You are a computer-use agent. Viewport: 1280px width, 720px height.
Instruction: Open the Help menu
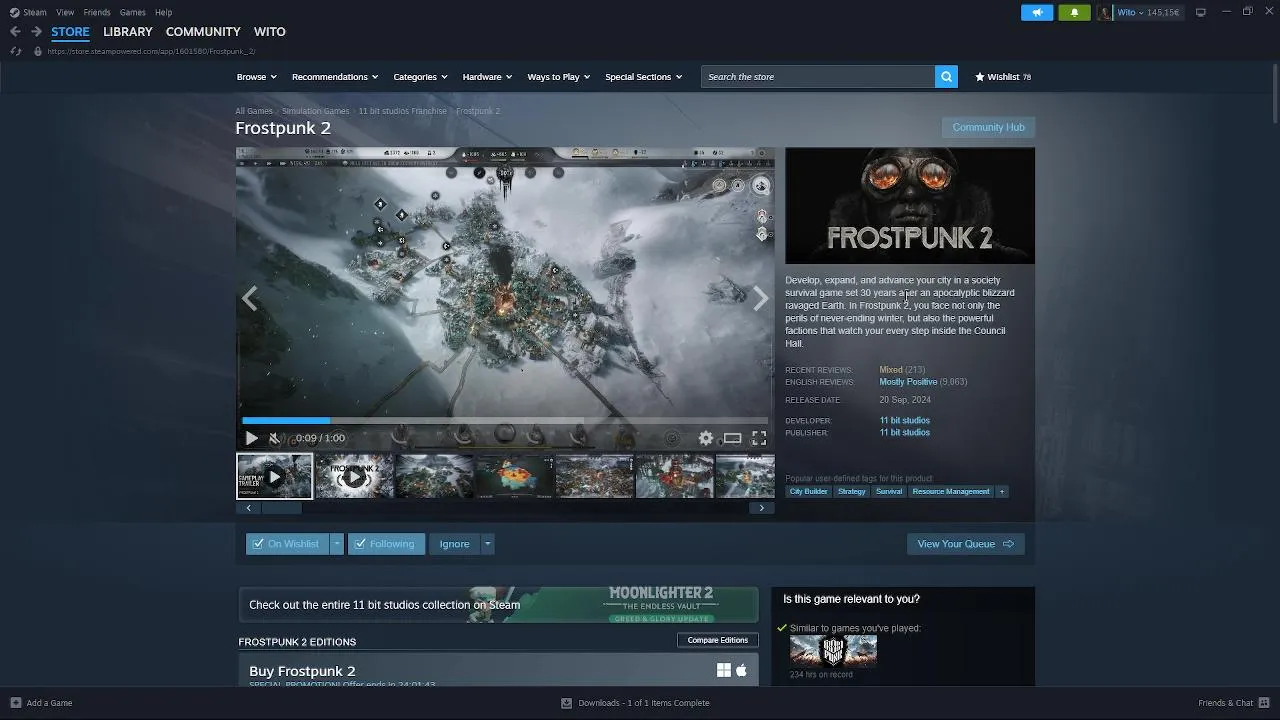point(163,12)
